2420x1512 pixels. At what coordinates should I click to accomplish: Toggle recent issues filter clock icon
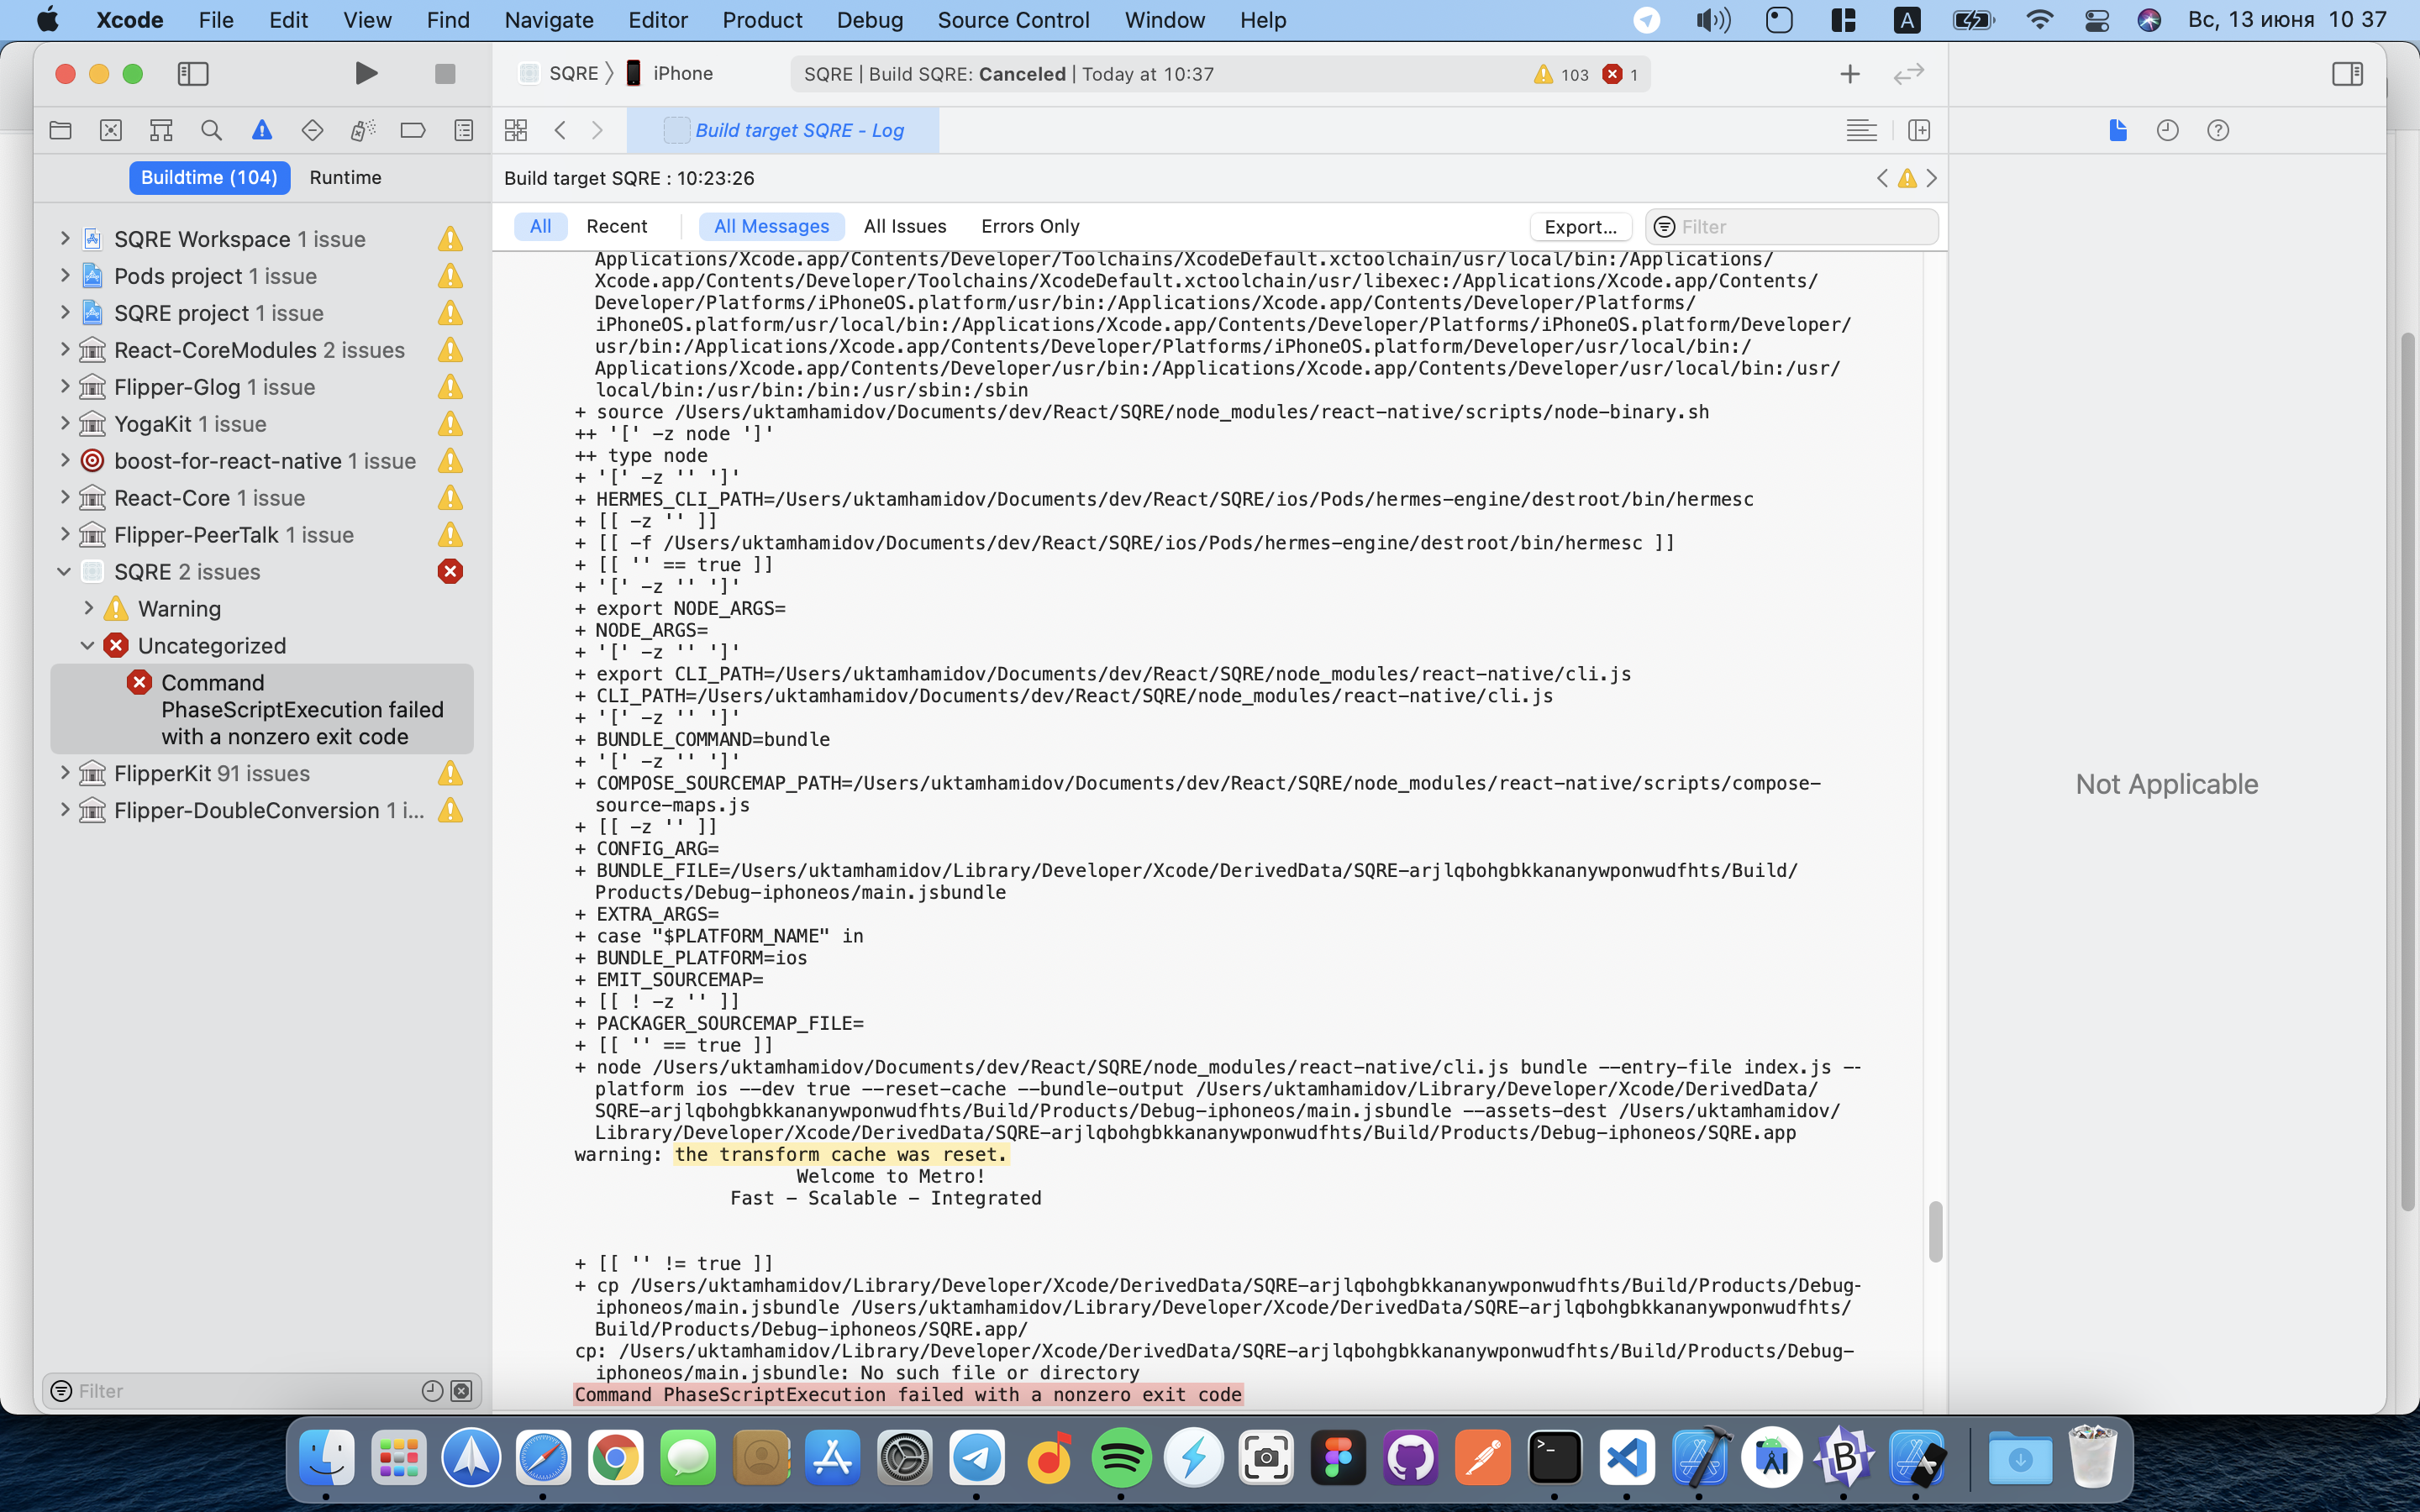point(432,1391)
